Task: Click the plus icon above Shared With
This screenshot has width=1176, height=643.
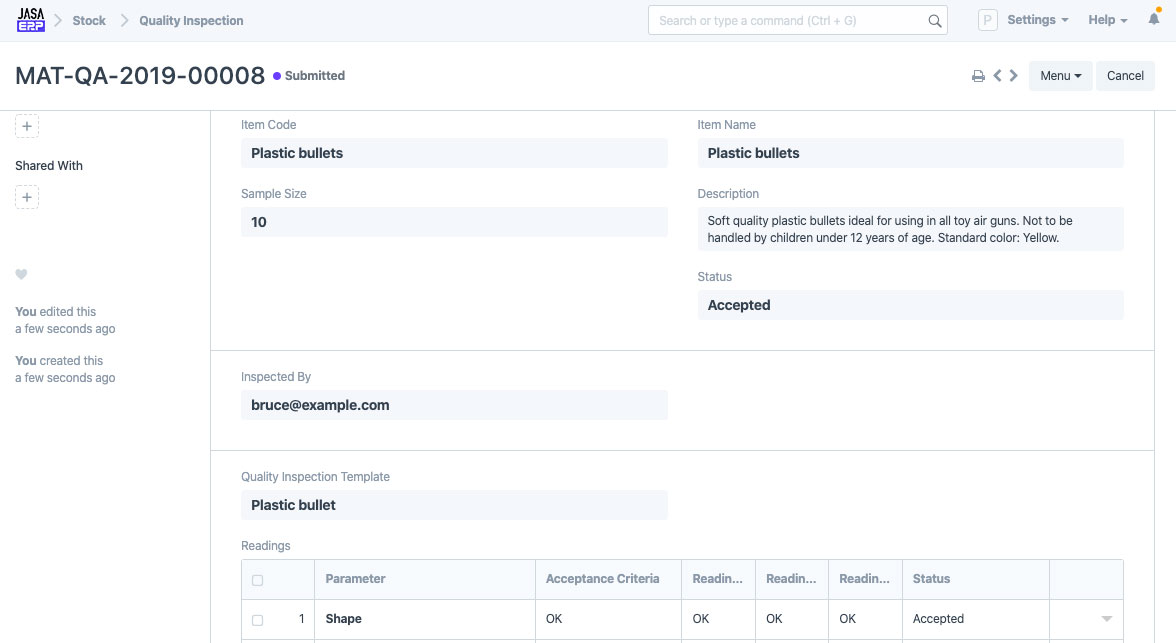Action: [27, 126]
